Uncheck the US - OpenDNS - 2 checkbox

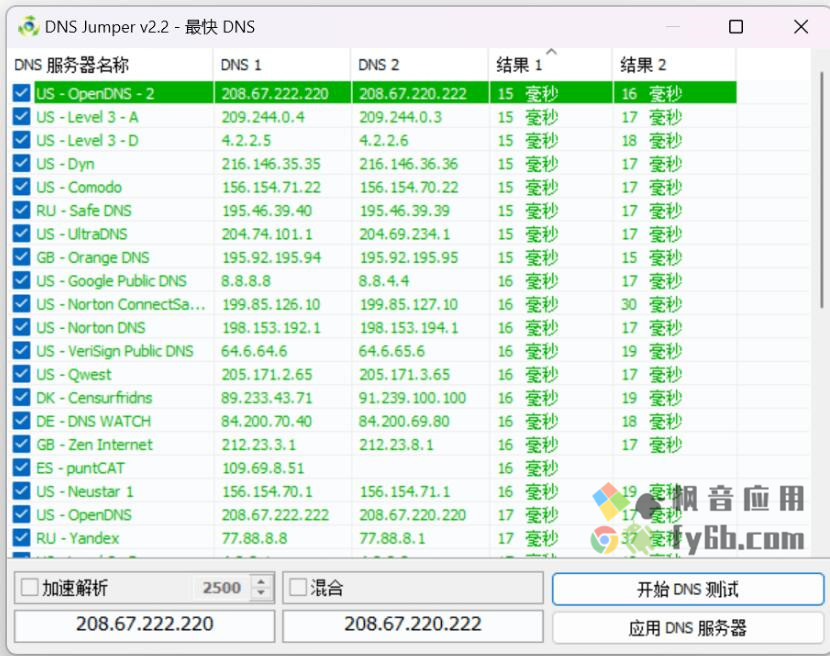click(x=22, y=93)
